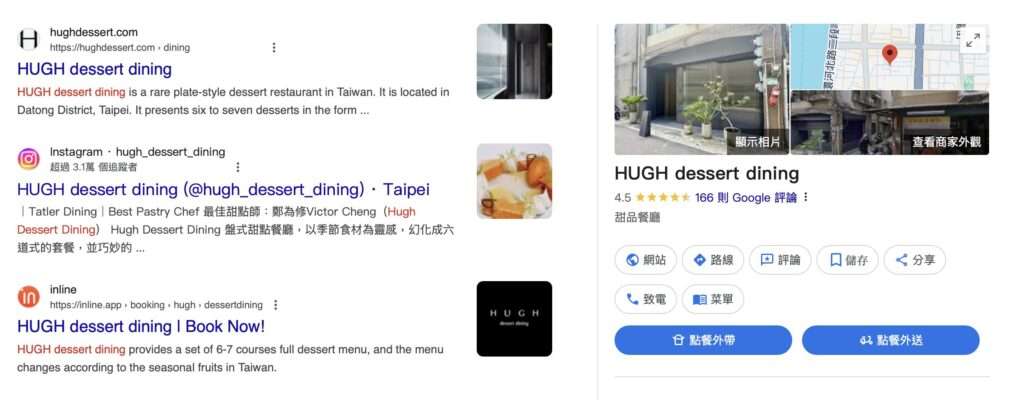
Task: Open more options for Instagram result
Action: [x=238, y=167]
